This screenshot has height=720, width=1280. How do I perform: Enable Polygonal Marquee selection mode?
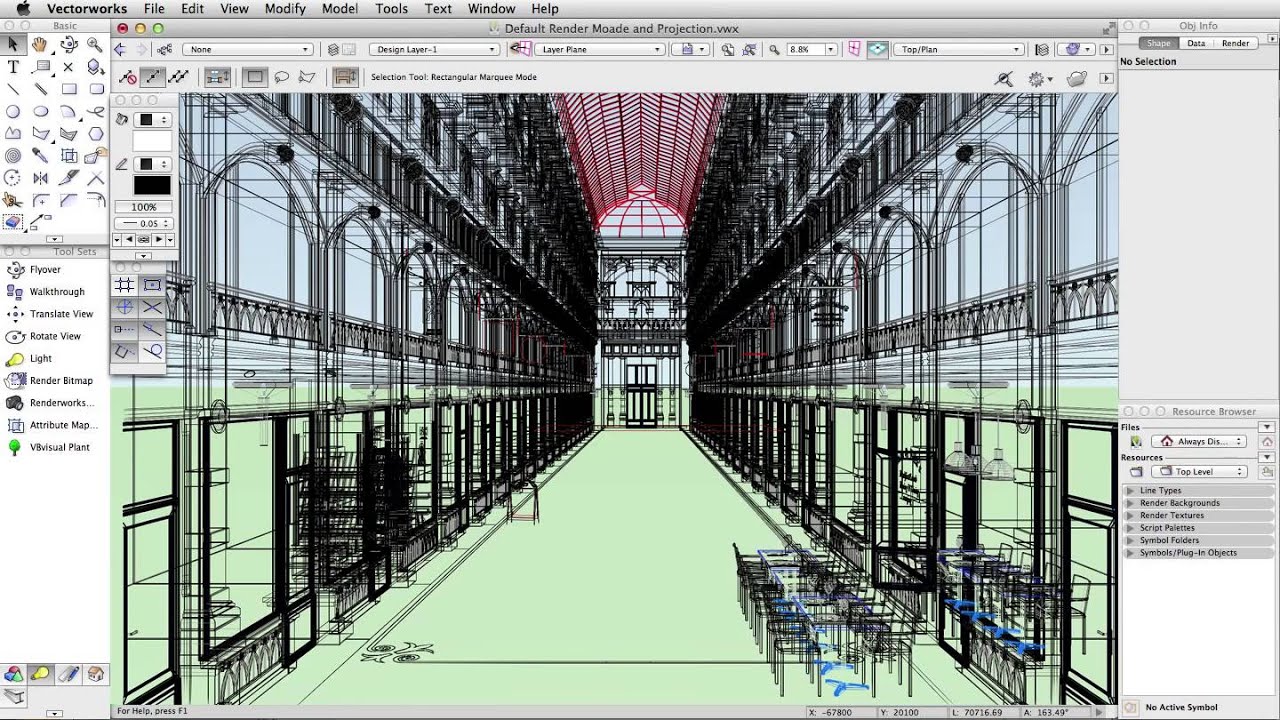306,77
